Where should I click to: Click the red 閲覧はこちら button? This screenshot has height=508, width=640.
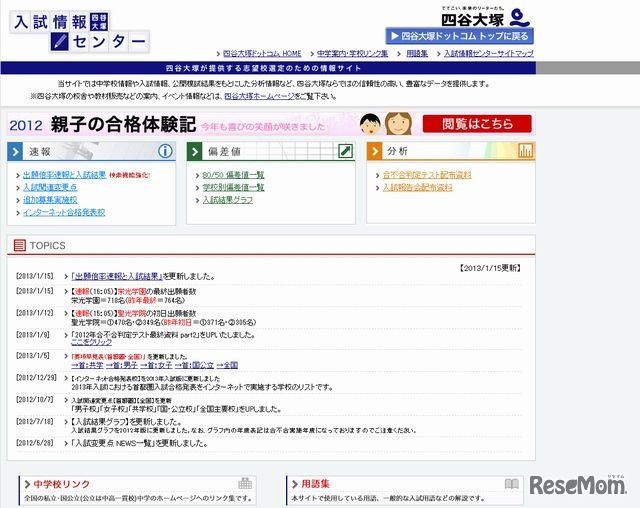tap(477, 124)
